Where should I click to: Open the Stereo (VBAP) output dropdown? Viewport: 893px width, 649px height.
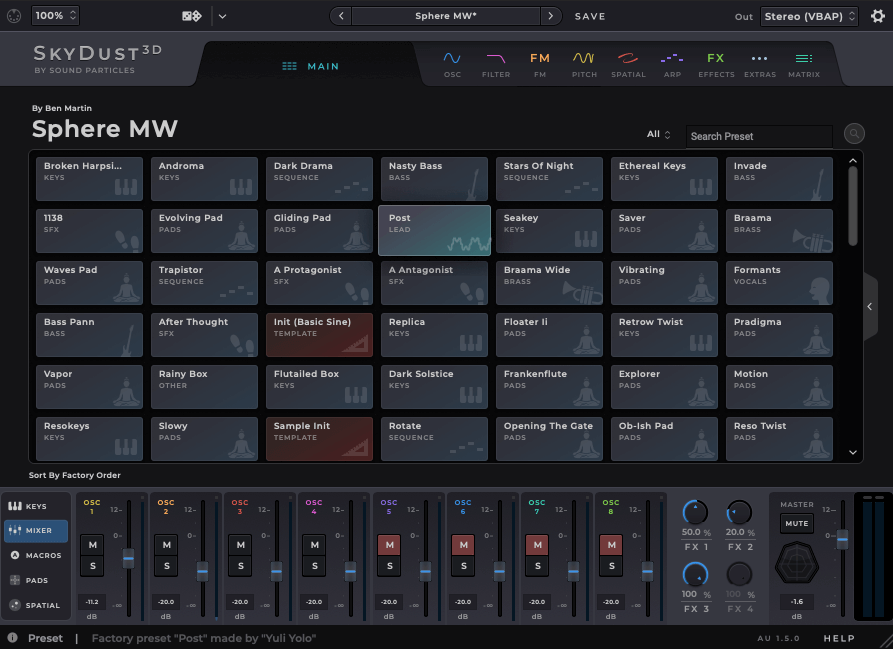(809, 16)
